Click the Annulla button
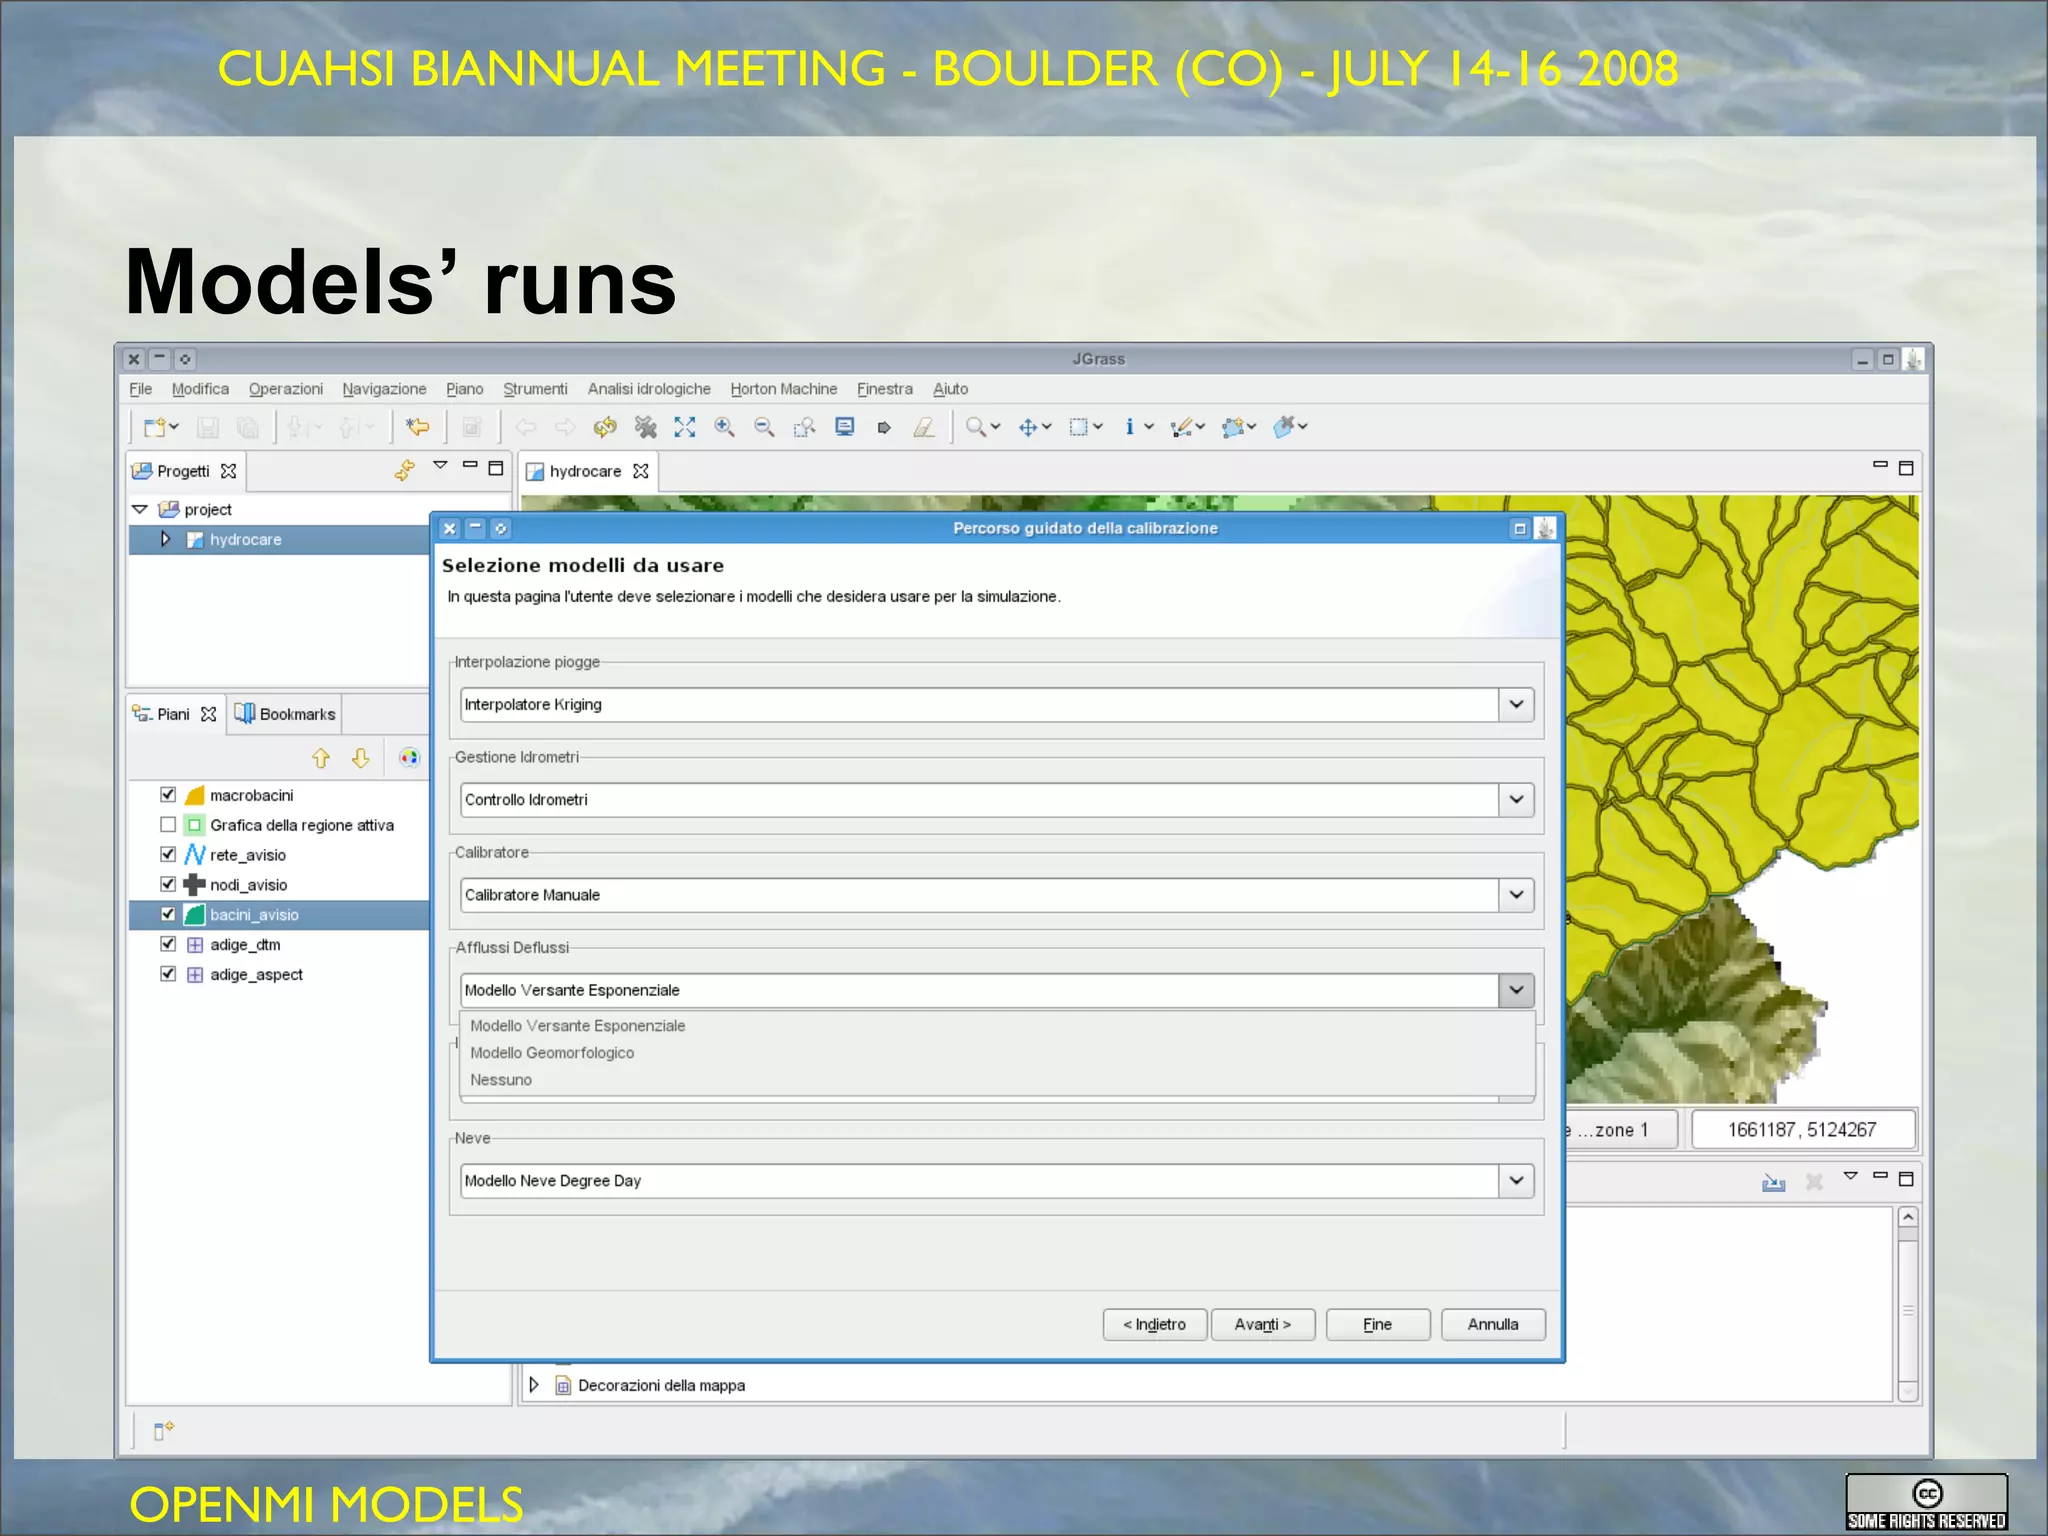The image size is (2048, 1536). click(1492, 1324)
